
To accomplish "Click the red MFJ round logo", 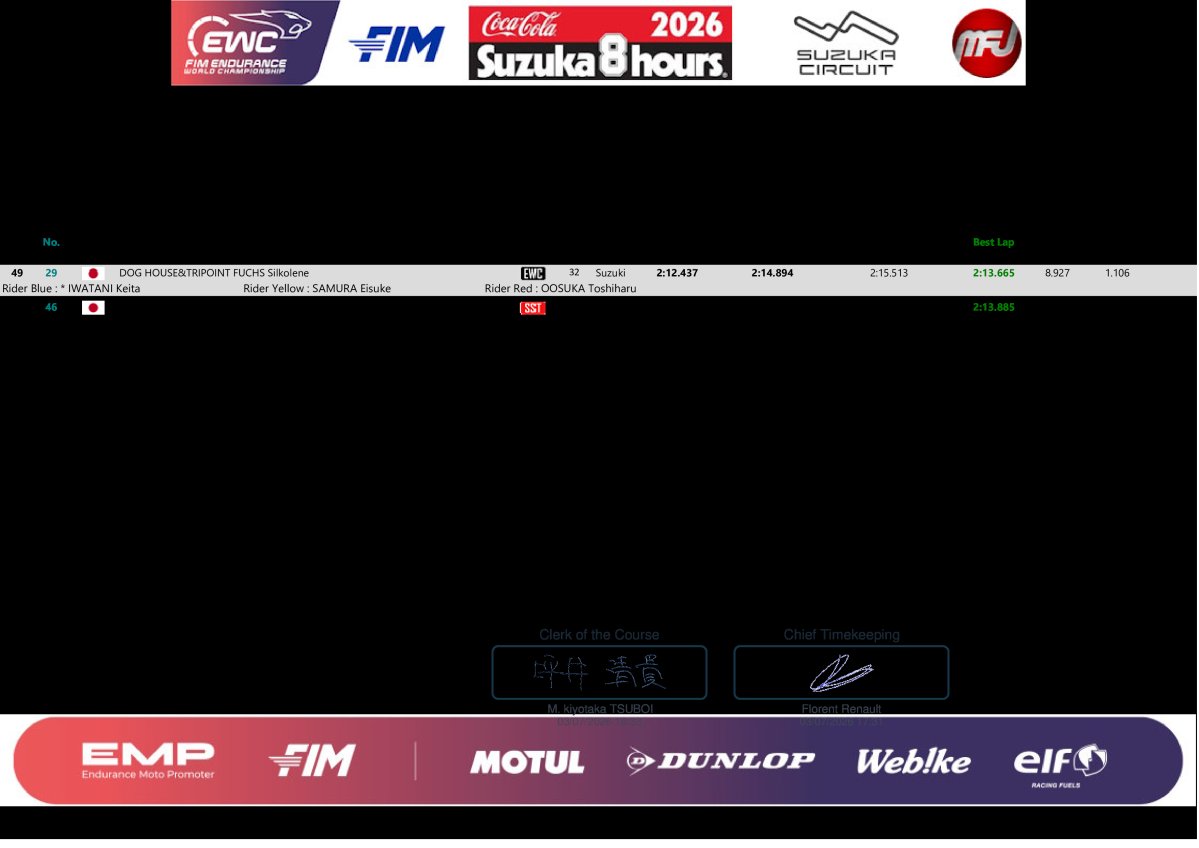I will pos(986,43).
